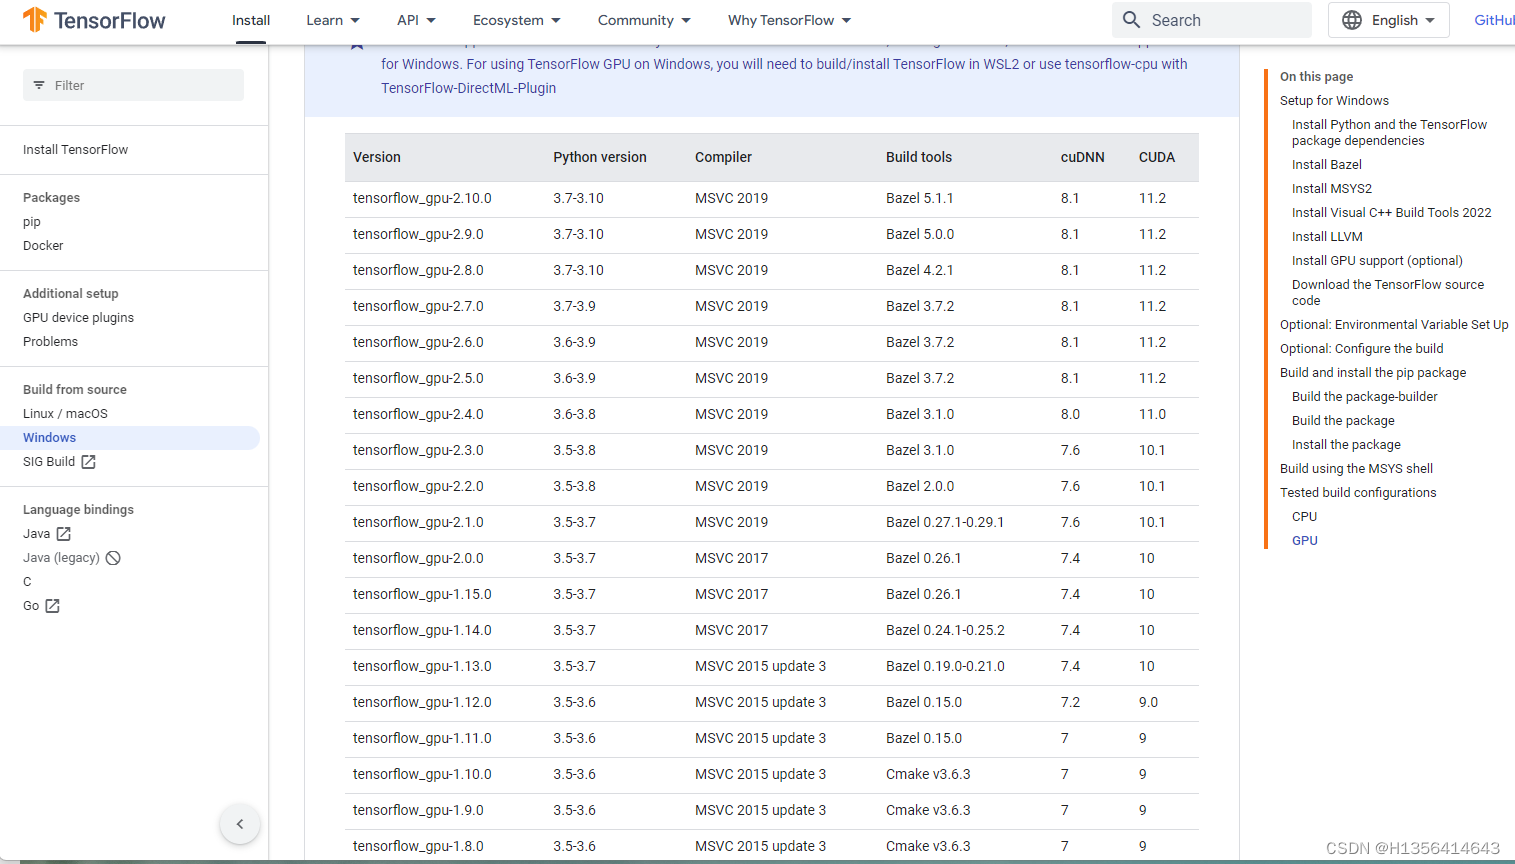Screen dimensions: 1515x864
Task: Open the Go language binding
Action: click(x=31, y=606)
